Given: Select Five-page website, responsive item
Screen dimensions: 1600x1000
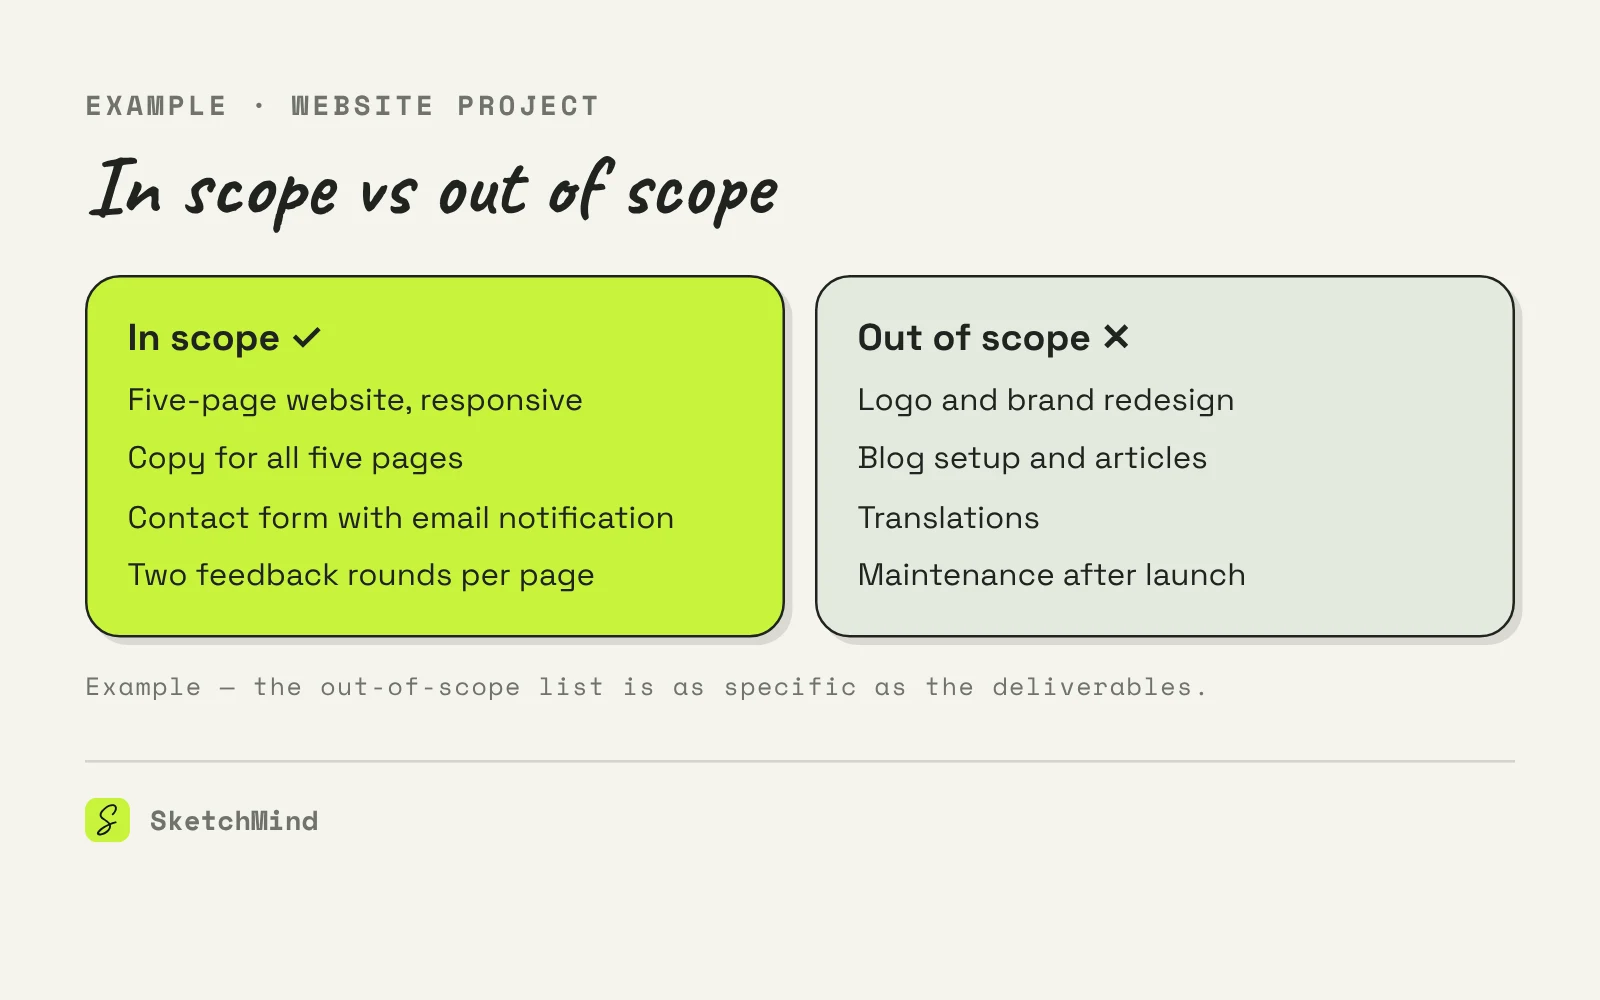Looking at the screenshot, I should coord(355,400).
